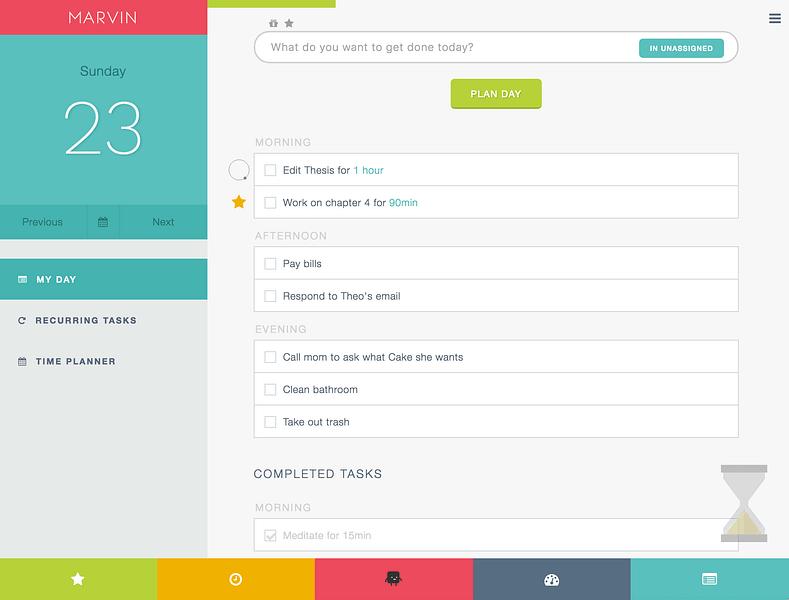The image size is (789, 600).
Task: Go to Next day
Action: 163,222
